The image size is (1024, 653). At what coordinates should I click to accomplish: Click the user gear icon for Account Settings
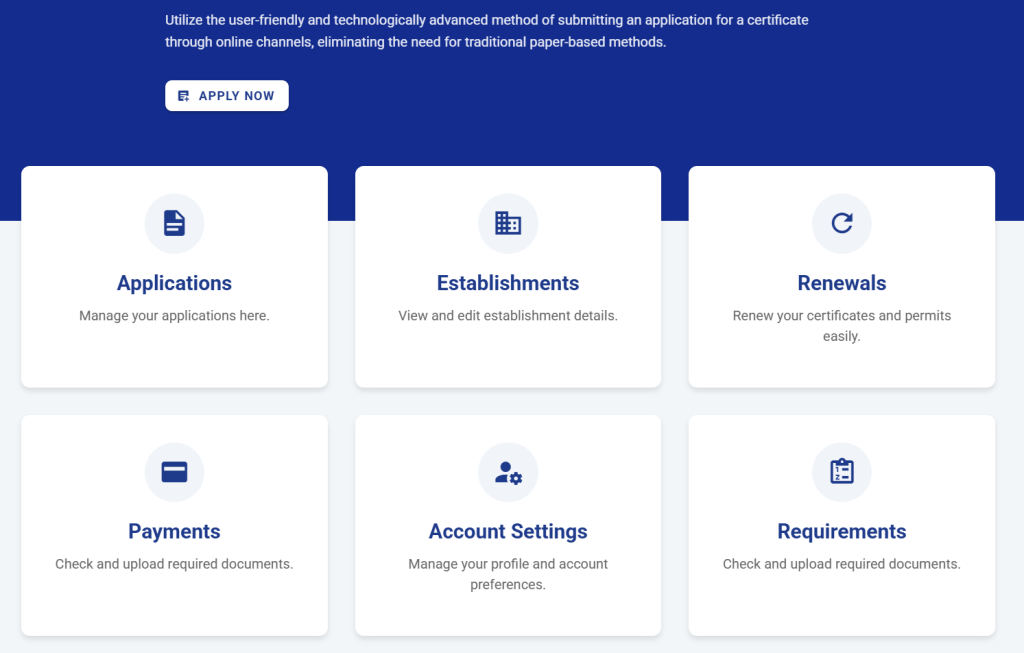click(508, 472)
